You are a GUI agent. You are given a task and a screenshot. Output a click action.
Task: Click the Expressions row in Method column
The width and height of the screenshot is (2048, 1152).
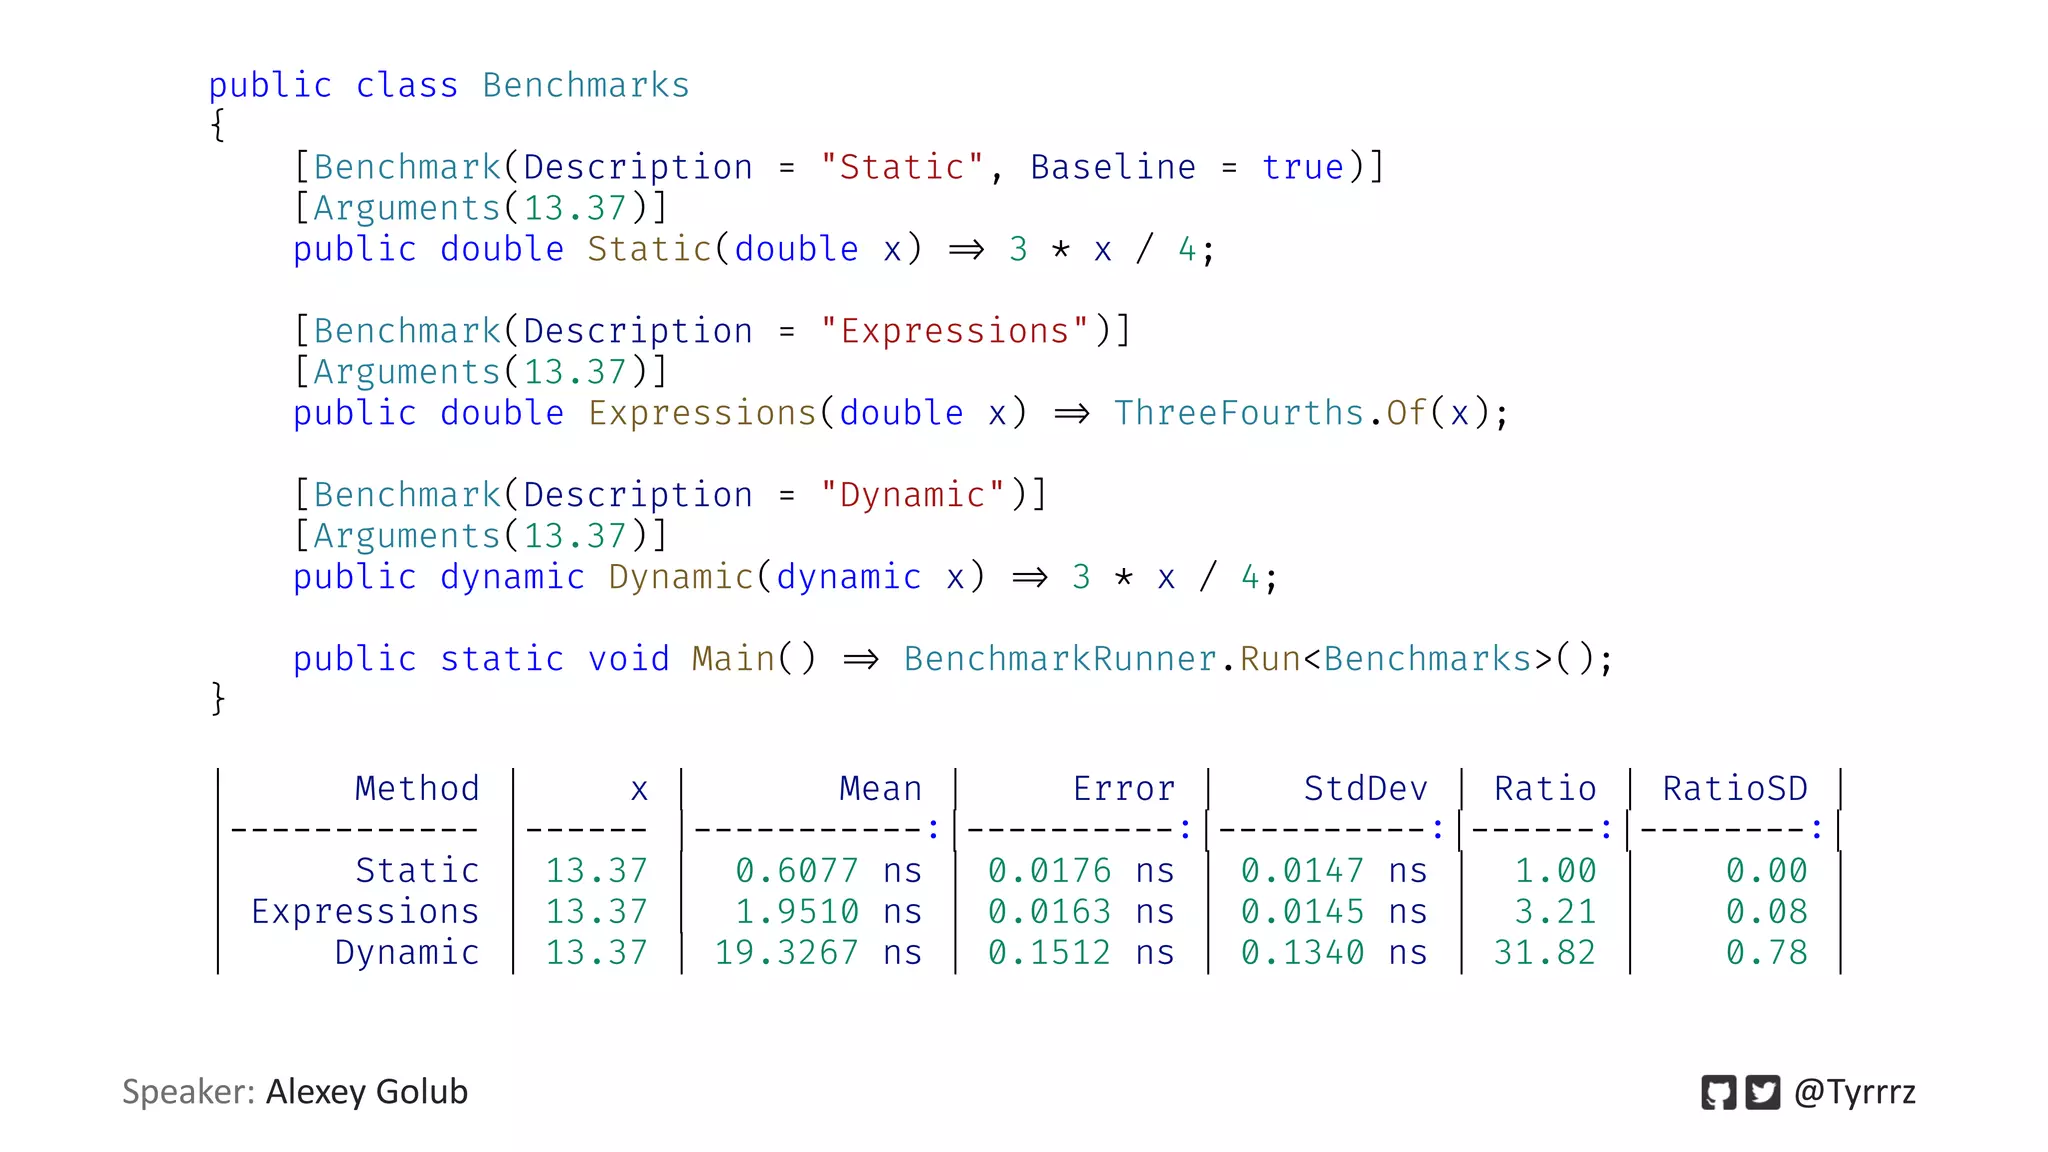coord(365,912)
